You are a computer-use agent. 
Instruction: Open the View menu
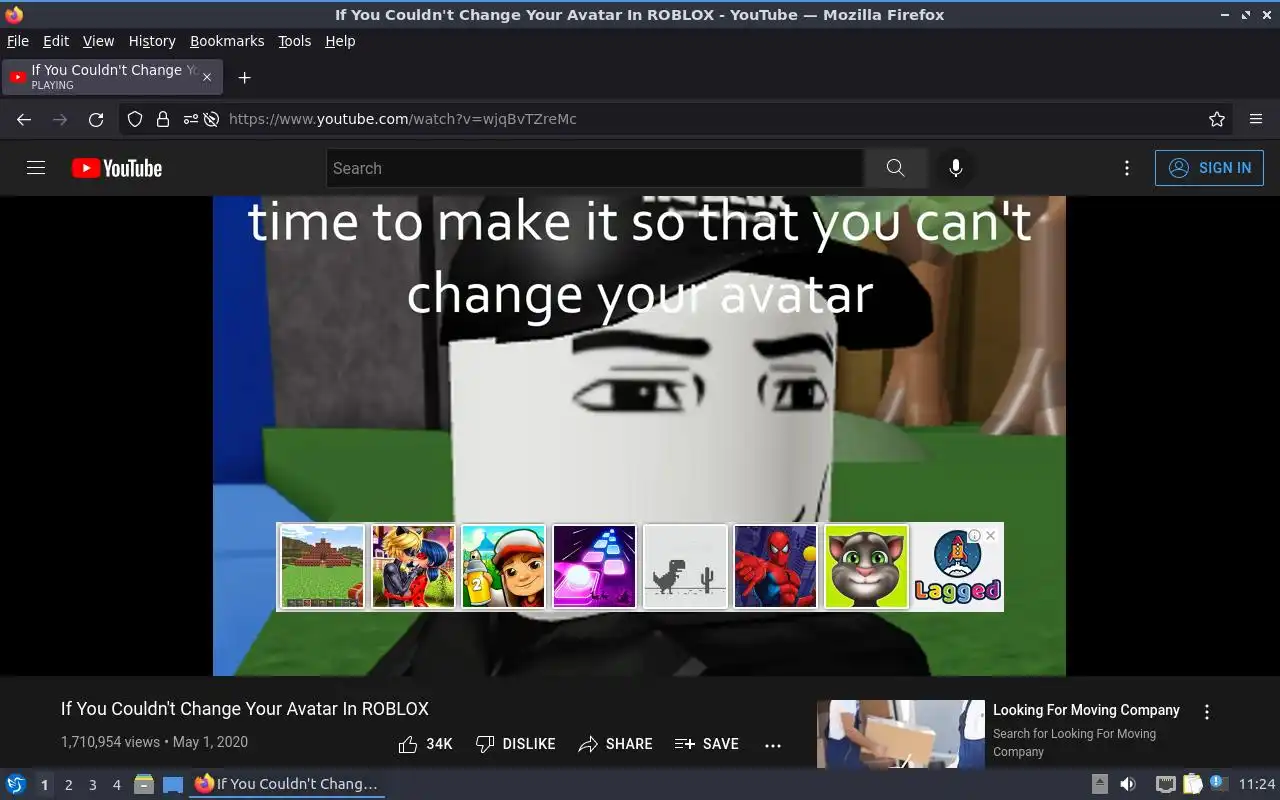(x=98, y=41)
